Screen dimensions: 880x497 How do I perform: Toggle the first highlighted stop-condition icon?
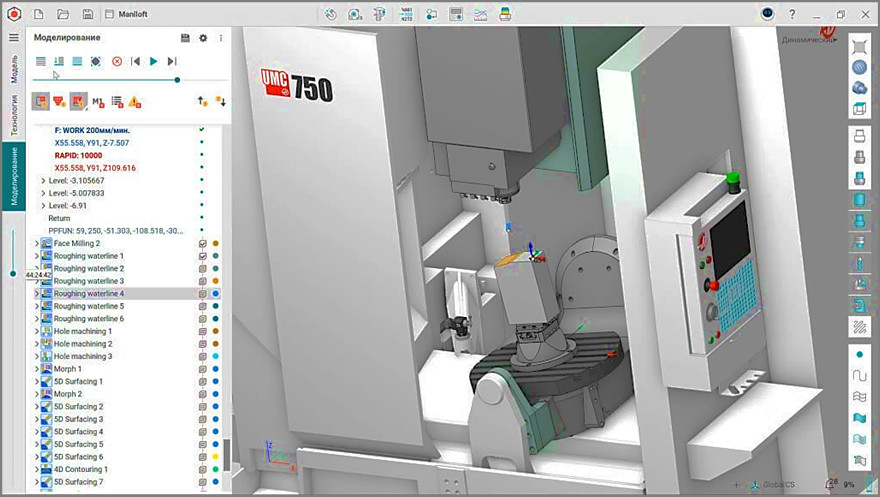[40, 102]
